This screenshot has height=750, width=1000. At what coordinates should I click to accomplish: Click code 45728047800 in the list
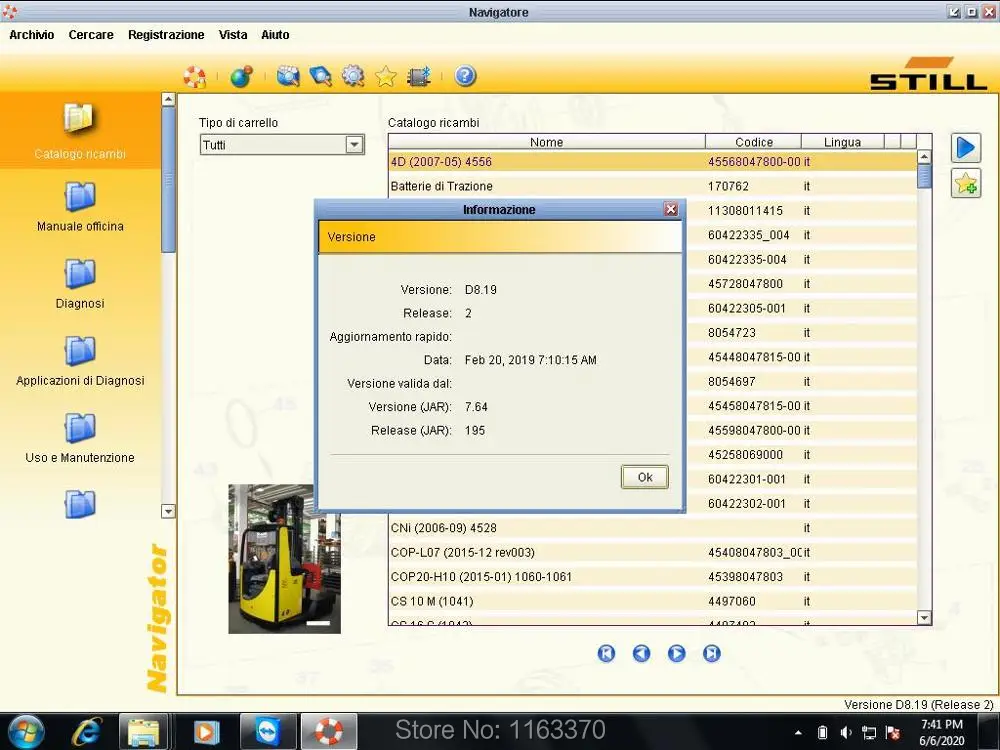(x=745, y=284)
